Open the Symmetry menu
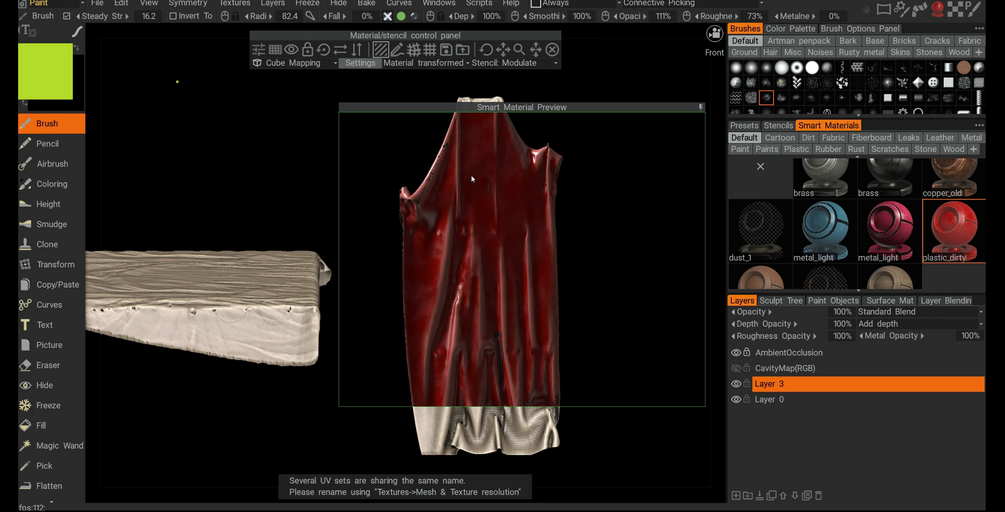This screenshot has height=512, width=1005. 188,4
